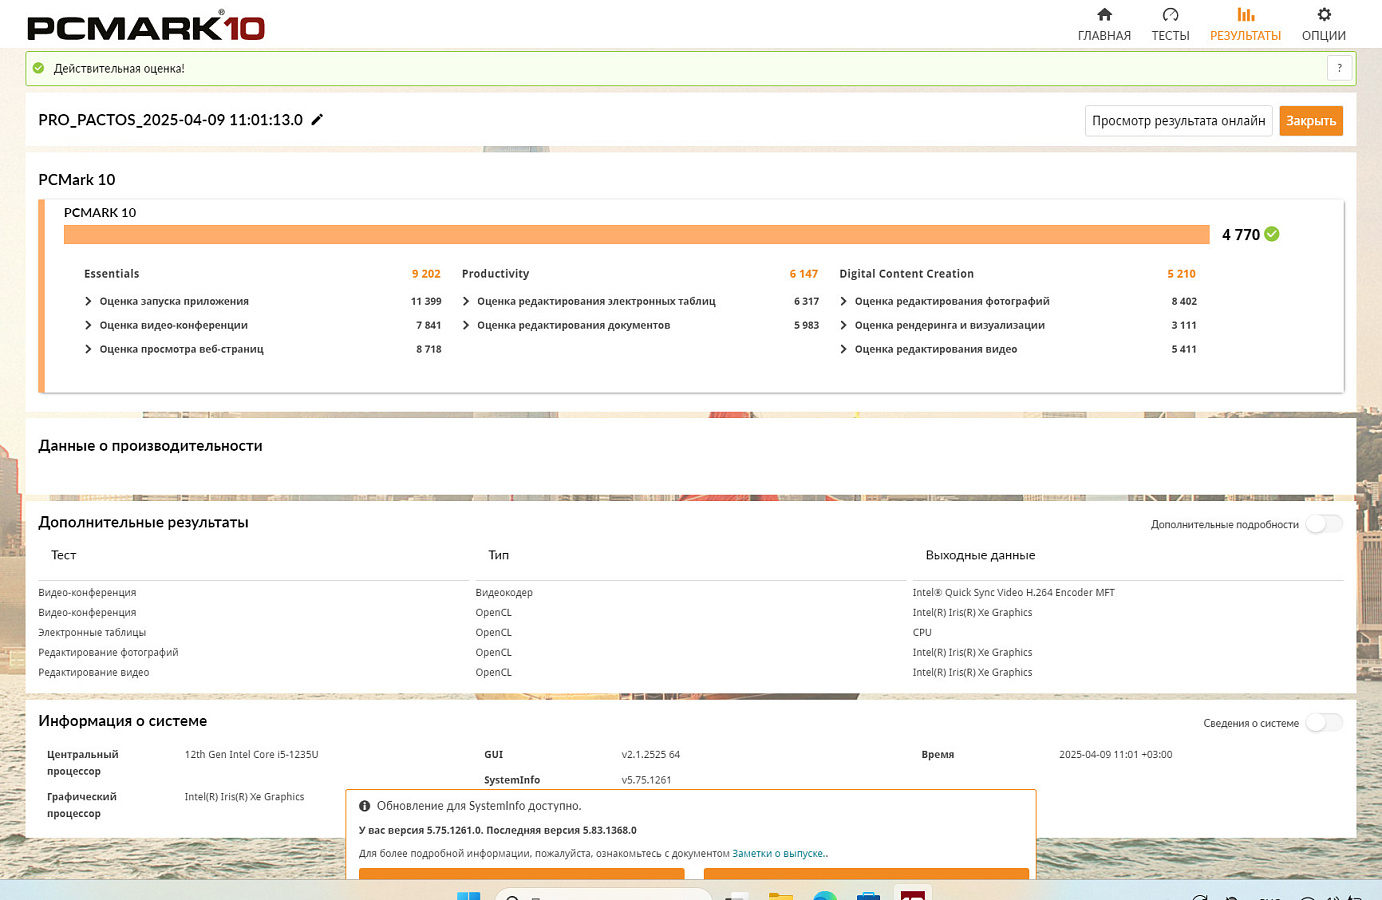Viewport: 1382px width, 900px height.
Task: Click rendering score 3 111
Action: point(1184,325)
